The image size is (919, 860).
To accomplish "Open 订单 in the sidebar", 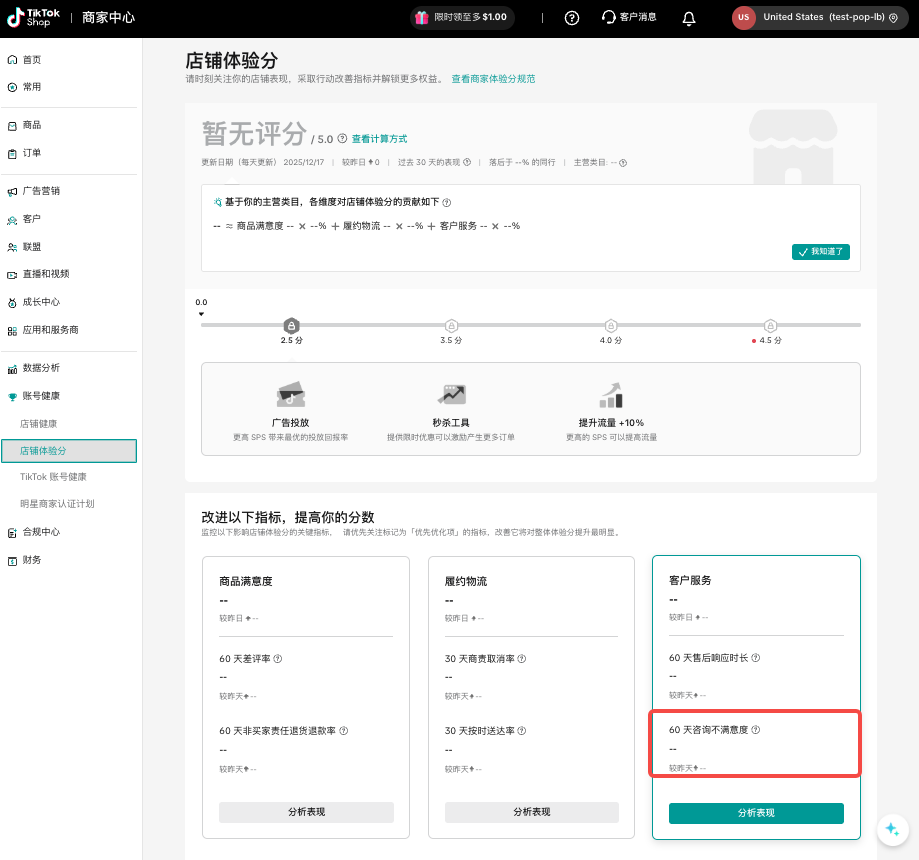I will 32,153.
